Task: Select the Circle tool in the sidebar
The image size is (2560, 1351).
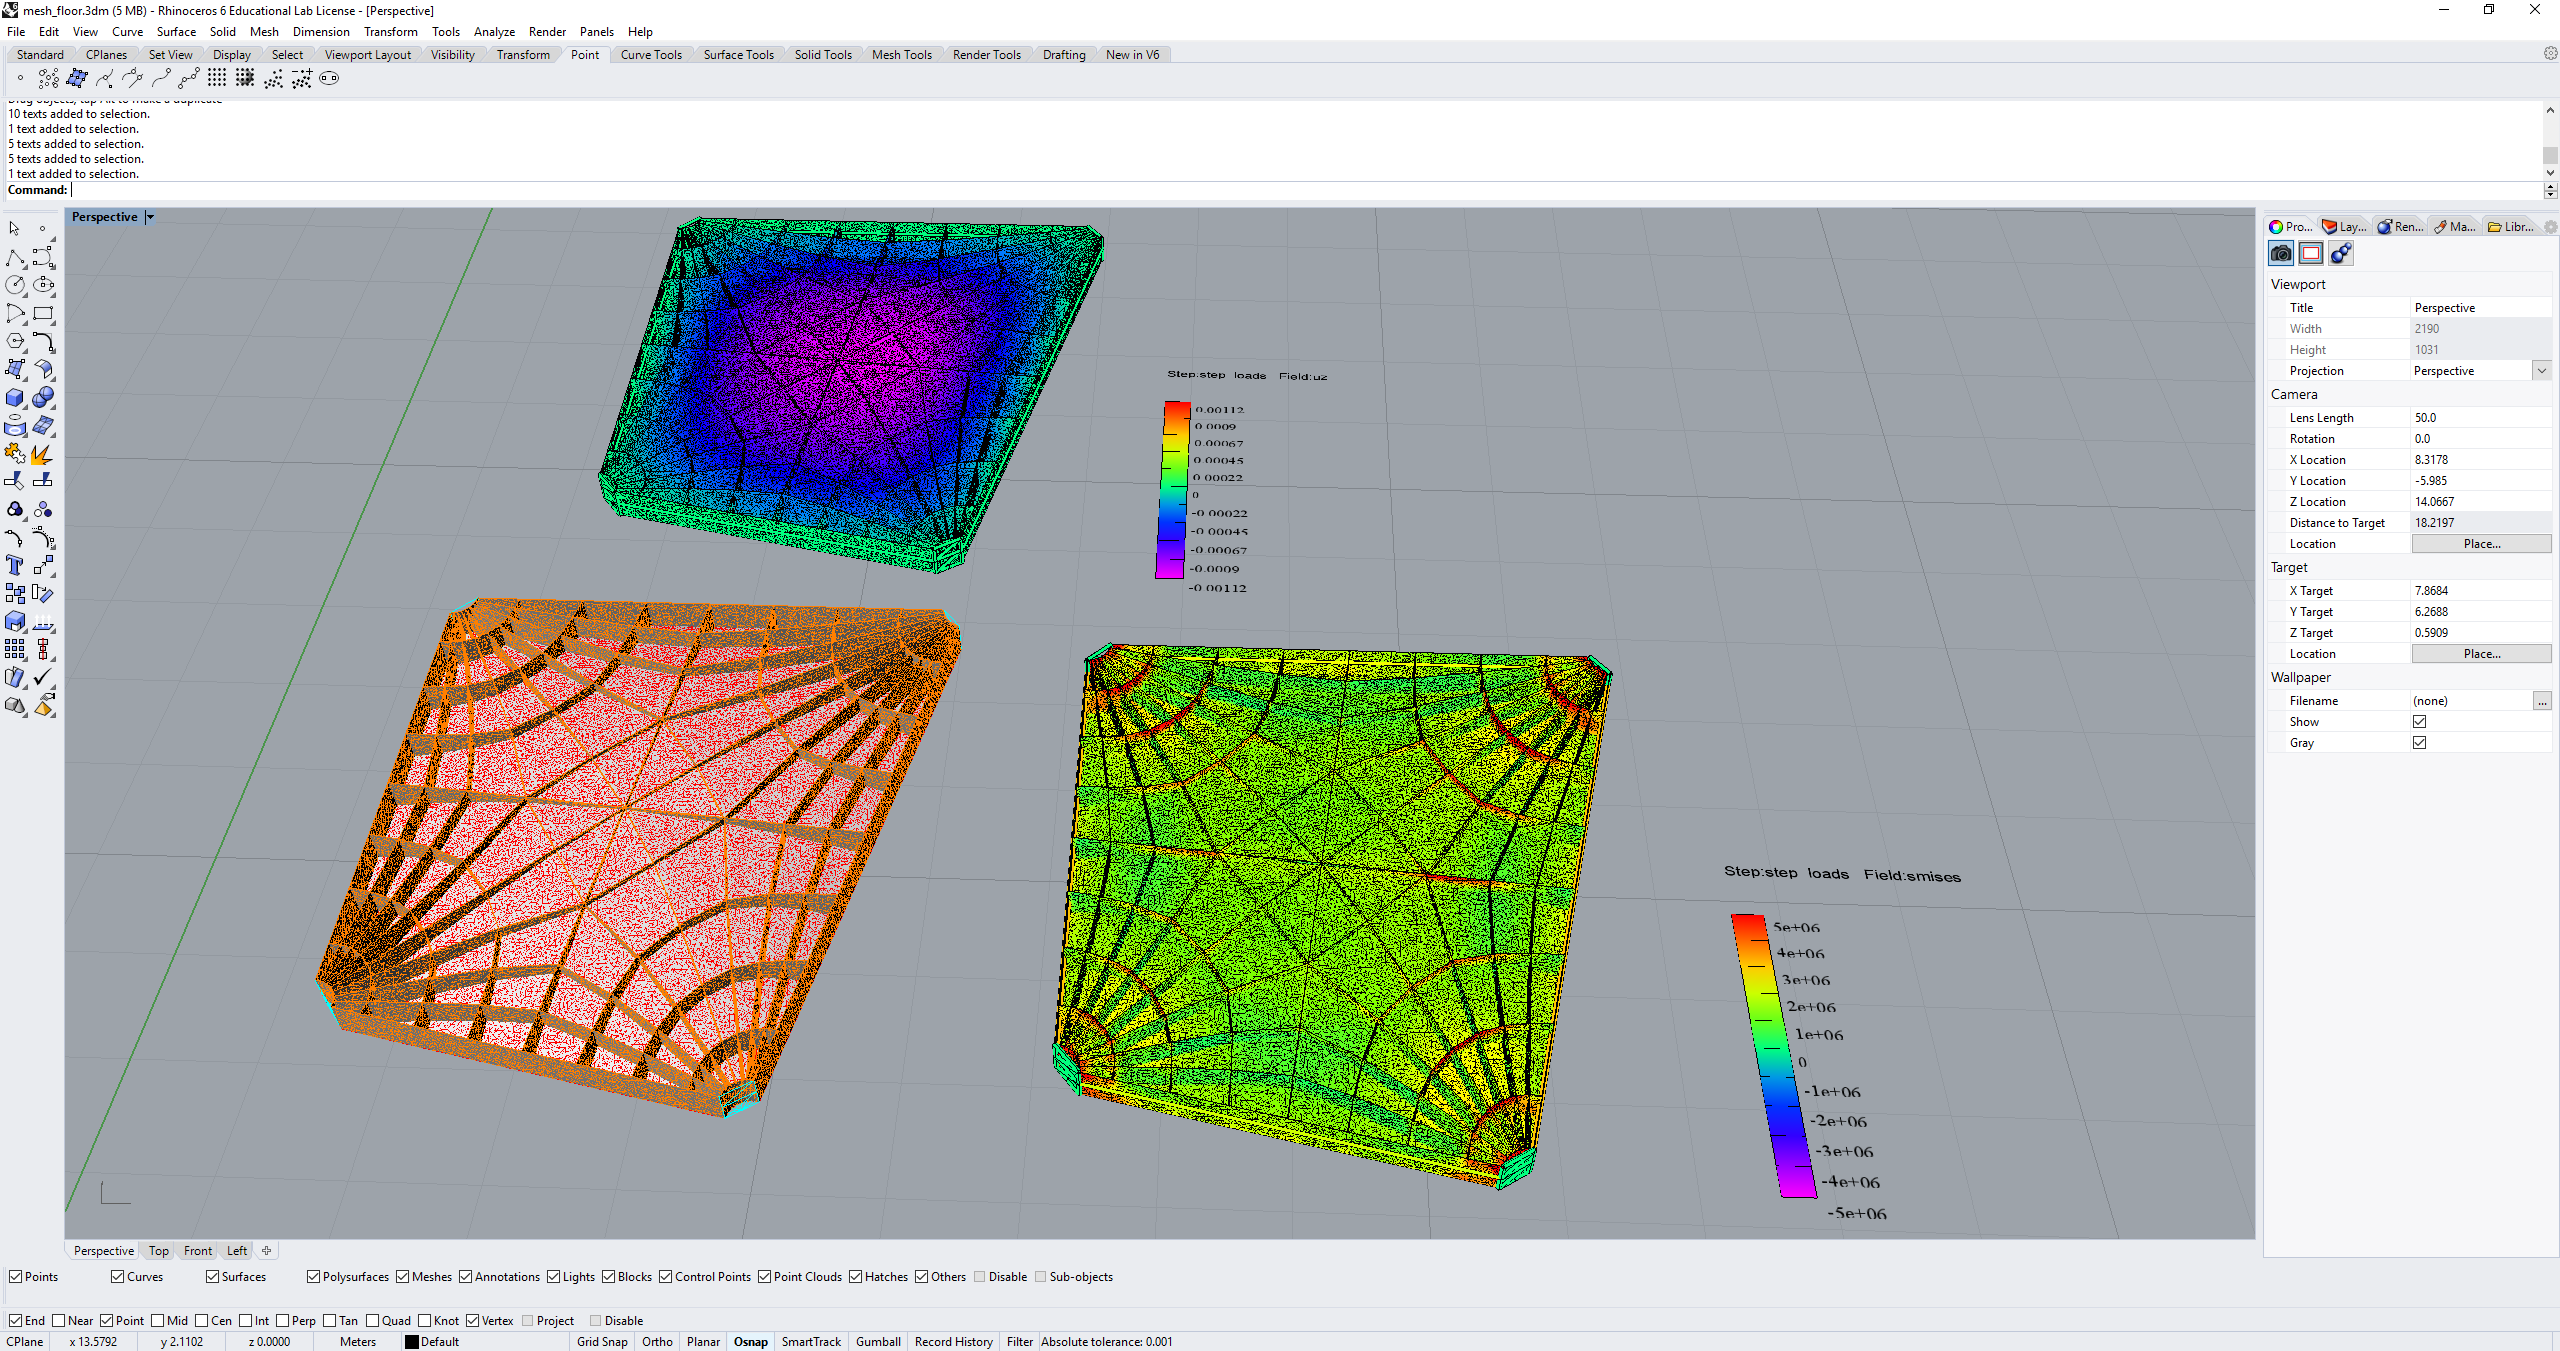Action: [16, 285]
